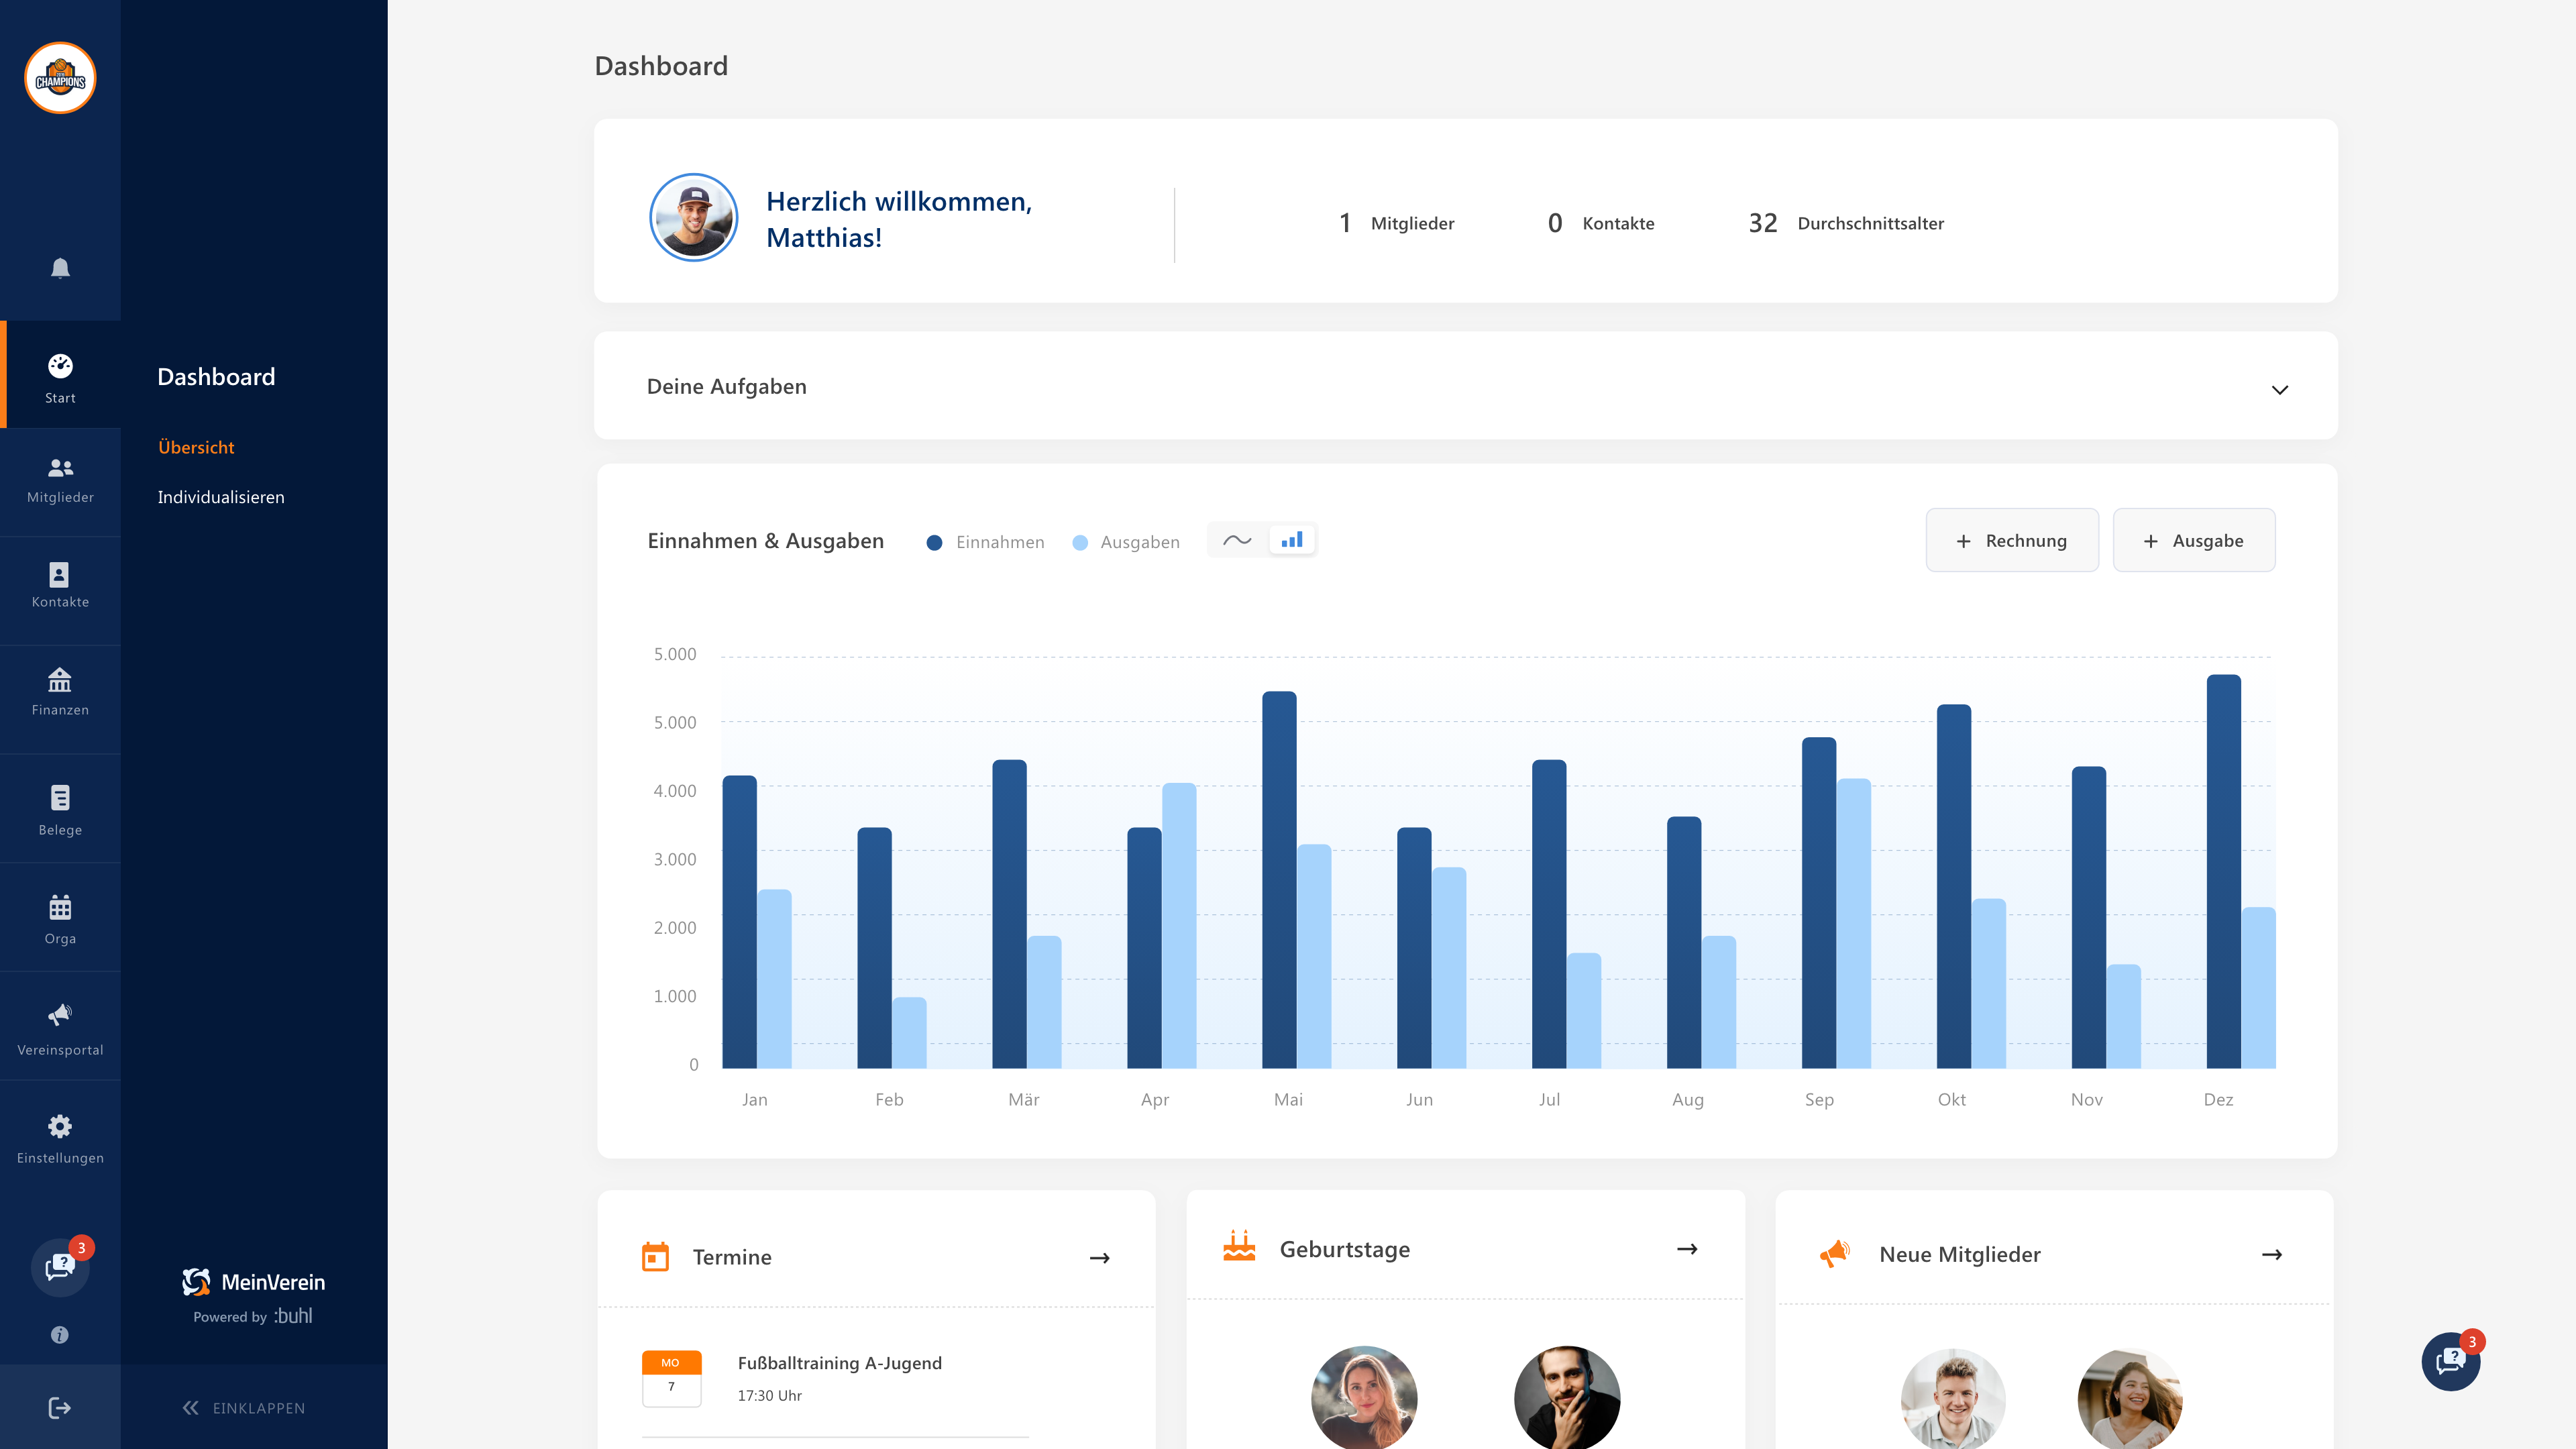The width and height of the screenshot is (2576, 1449).
Task: Open Mitglieder section in sidebar
Action: (x=60, y=480)
